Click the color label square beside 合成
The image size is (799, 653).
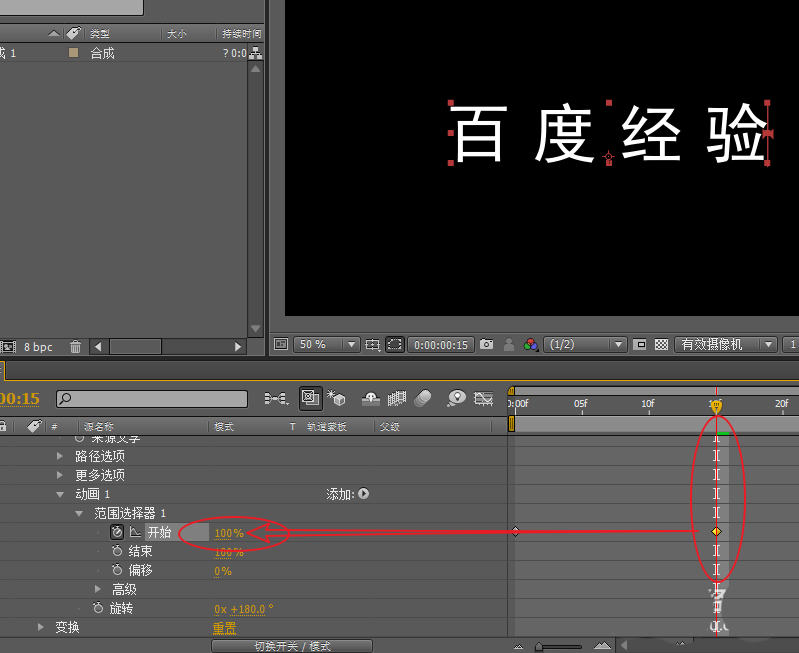tap(73, 53)
